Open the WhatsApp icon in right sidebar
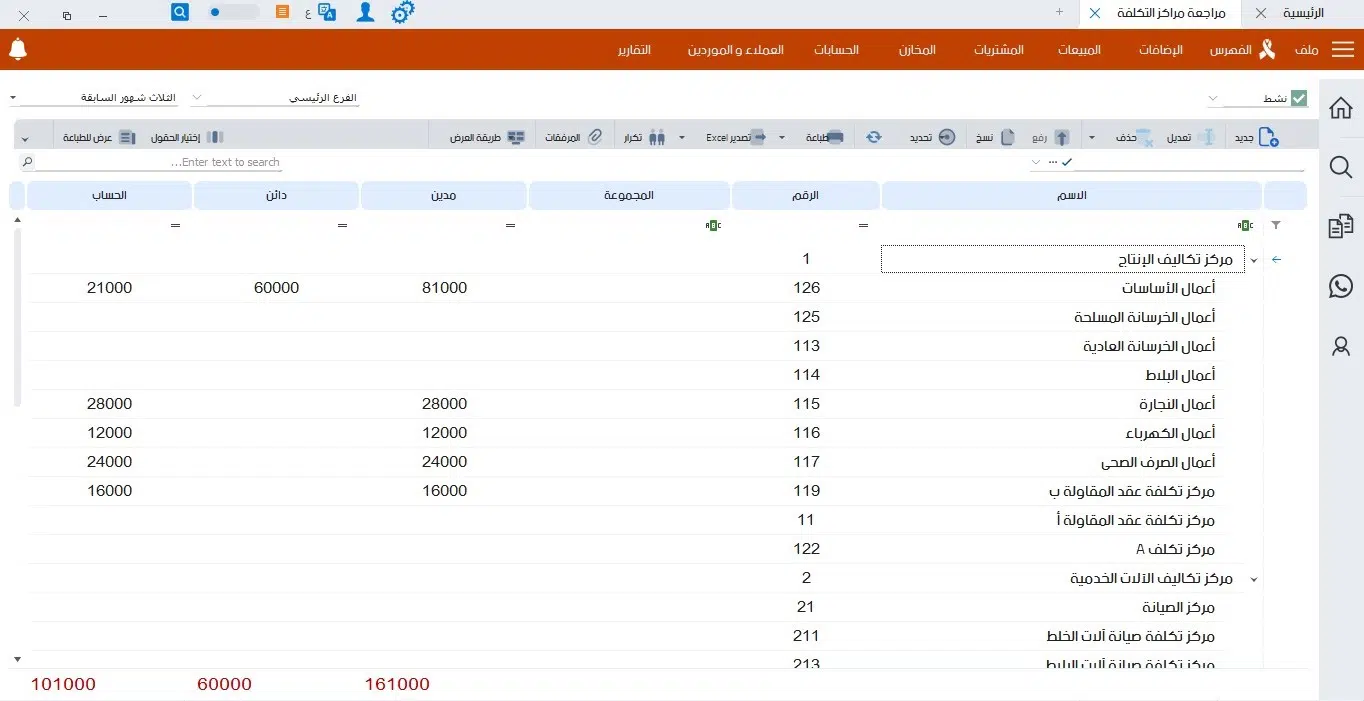 pos(1341,287)
